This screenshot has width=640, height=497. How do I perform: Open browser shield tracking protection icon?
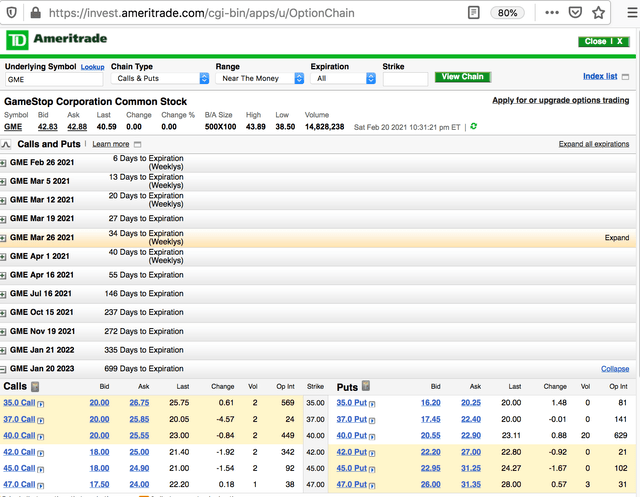[x=11, y=13]
